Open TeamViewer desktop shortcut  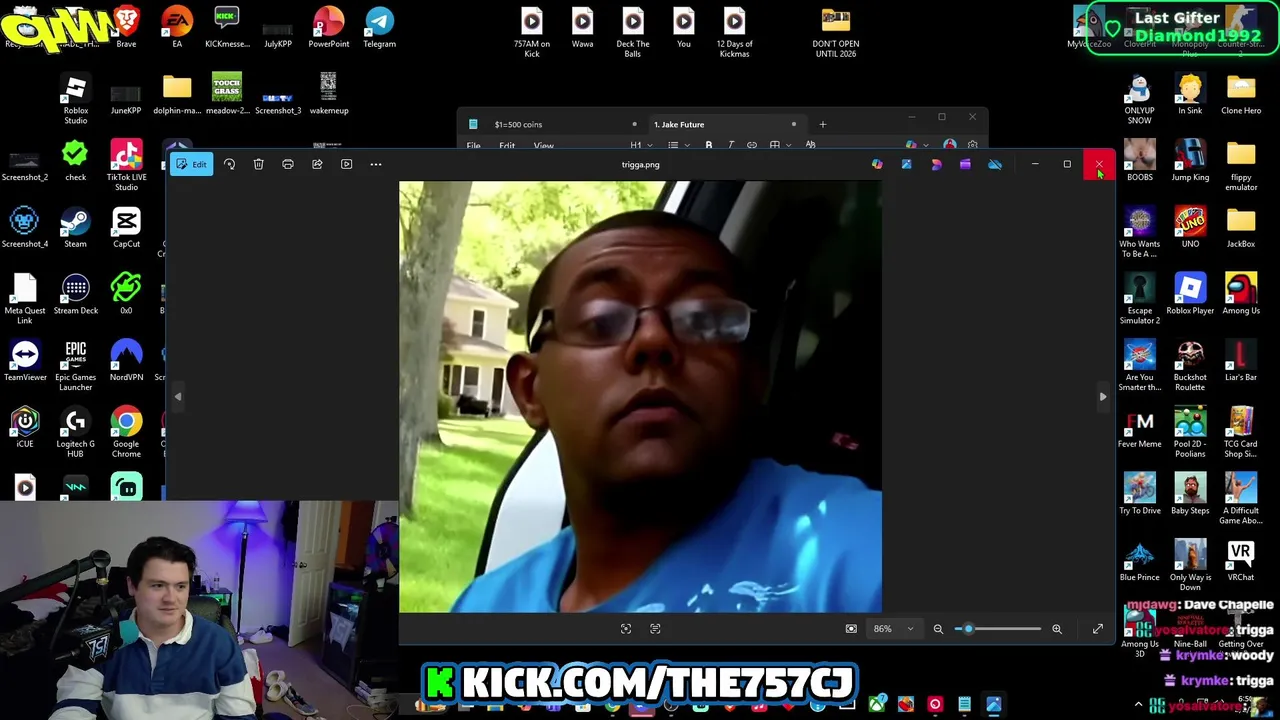click(x=25, y=361)
